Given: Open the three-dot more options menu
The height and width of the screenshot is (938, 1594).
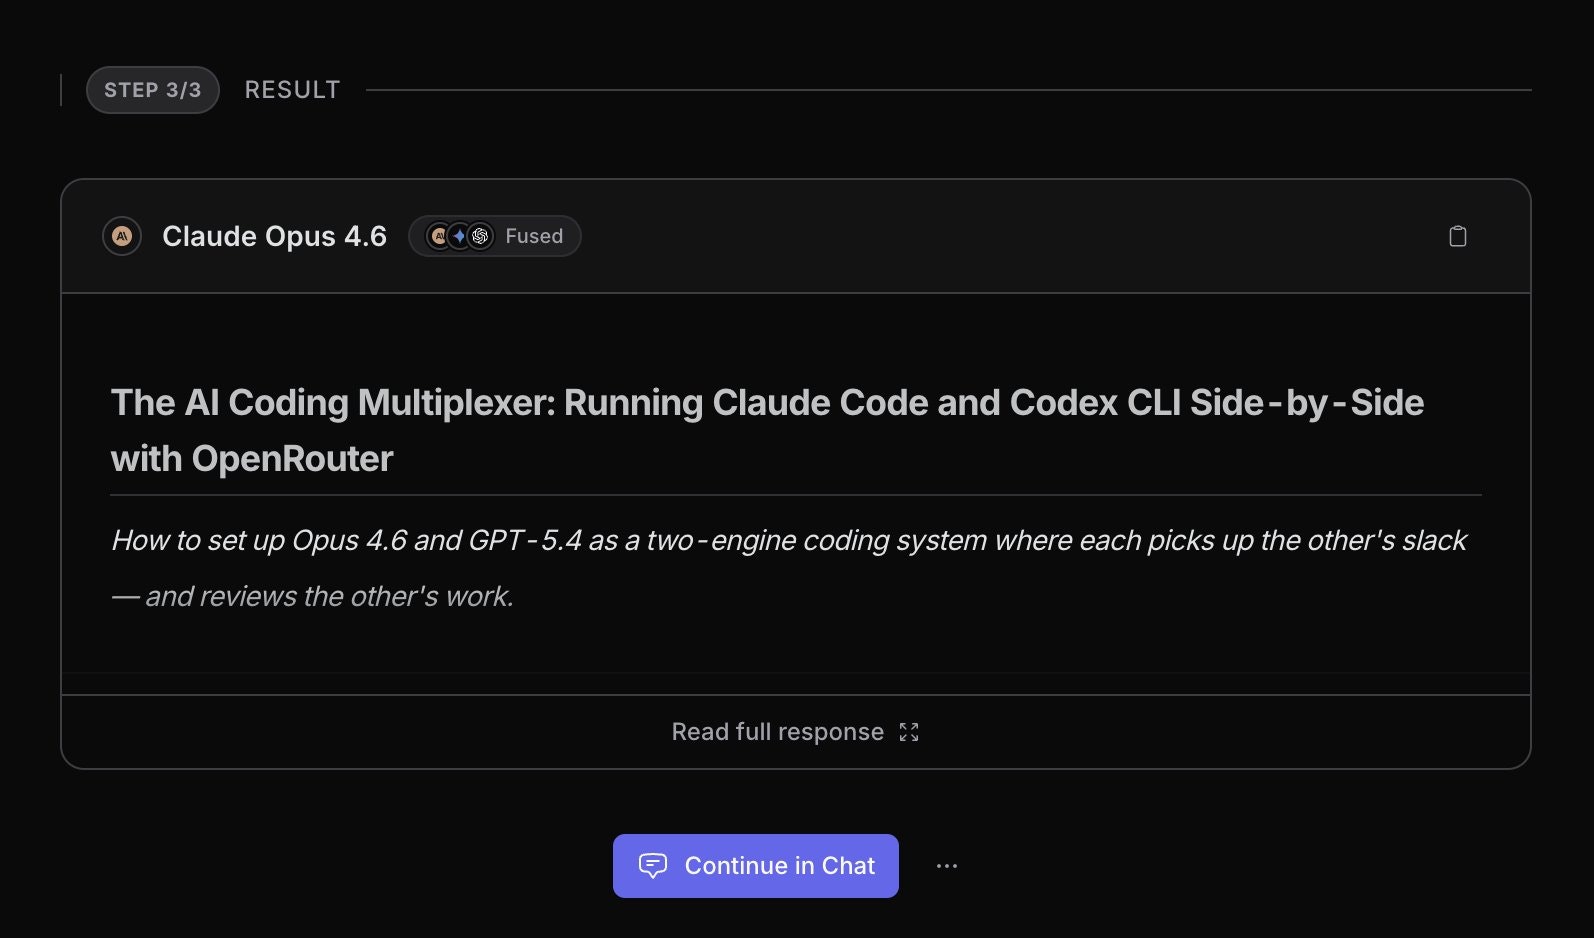Looking at the screenshot, I should [946, 866].
